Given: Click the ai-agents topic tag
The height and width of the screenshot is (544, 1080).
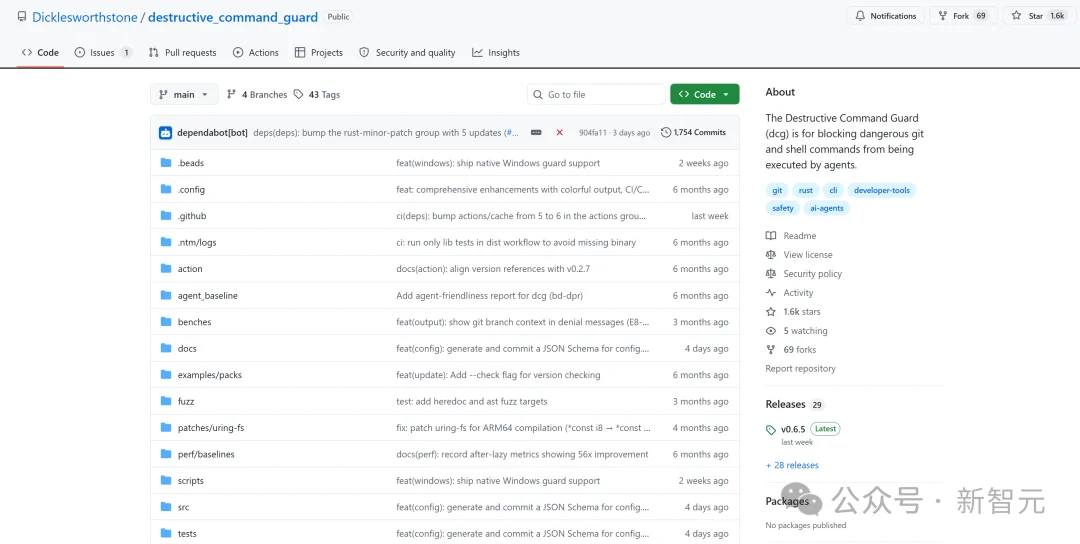Looking at the screenshot, I should (x=827, y=208).
